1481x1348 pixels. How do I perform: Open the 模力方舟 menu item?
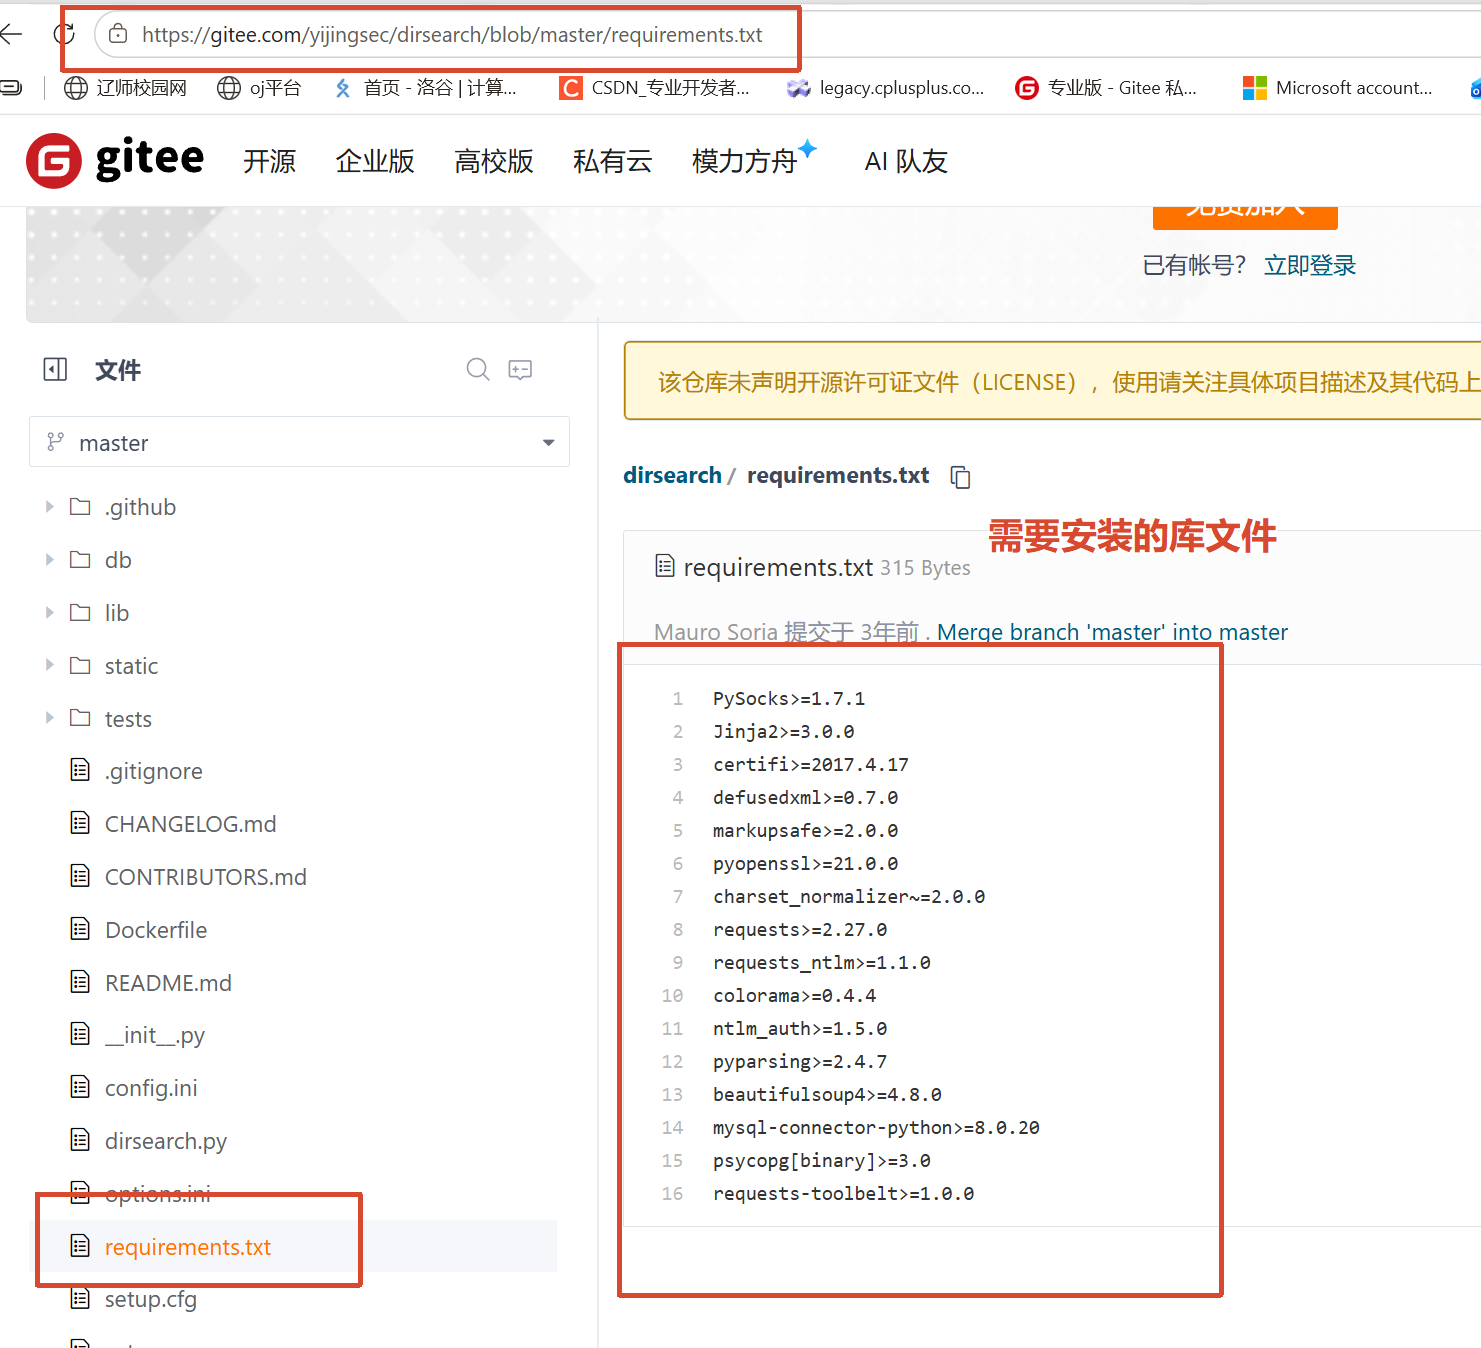[x=745, y=161]
